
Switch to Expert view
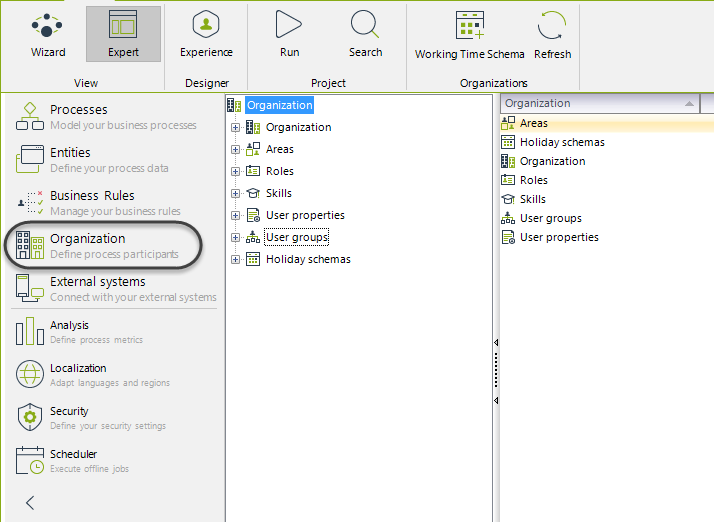123,34
